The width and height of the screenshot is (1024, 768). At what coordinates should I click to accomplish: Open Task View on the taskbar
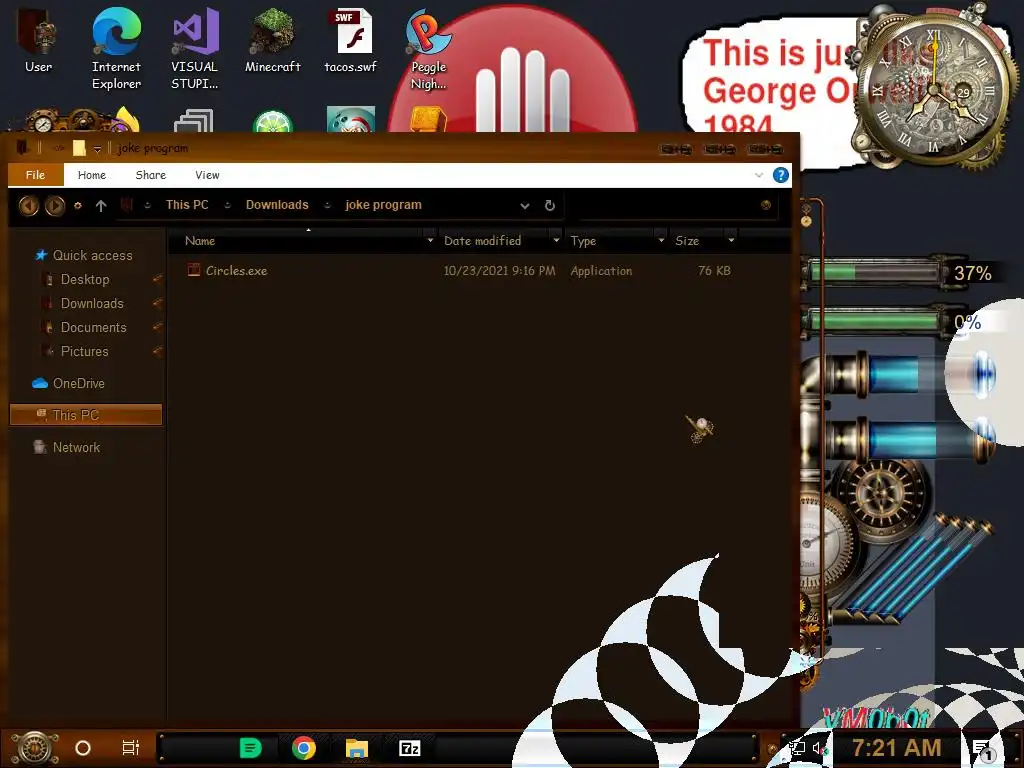coord(131,748)
